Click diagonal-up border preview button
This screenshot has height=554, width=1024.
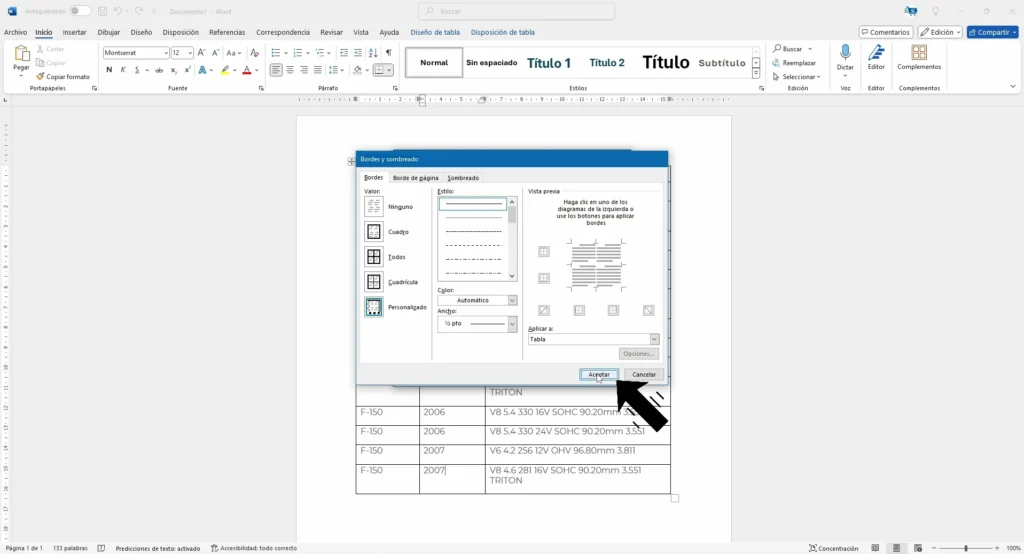coord(543,310)
